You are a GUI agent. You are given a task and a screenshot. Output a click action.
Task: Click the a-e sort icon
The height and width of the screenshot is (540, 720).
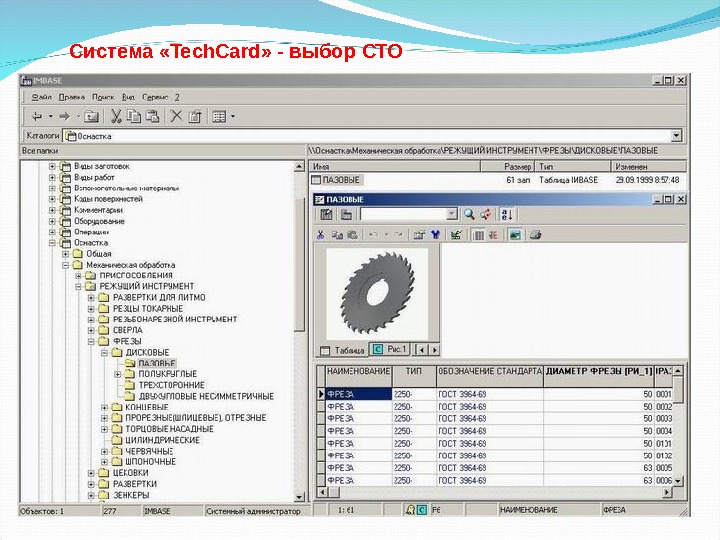tap(507, 214)
